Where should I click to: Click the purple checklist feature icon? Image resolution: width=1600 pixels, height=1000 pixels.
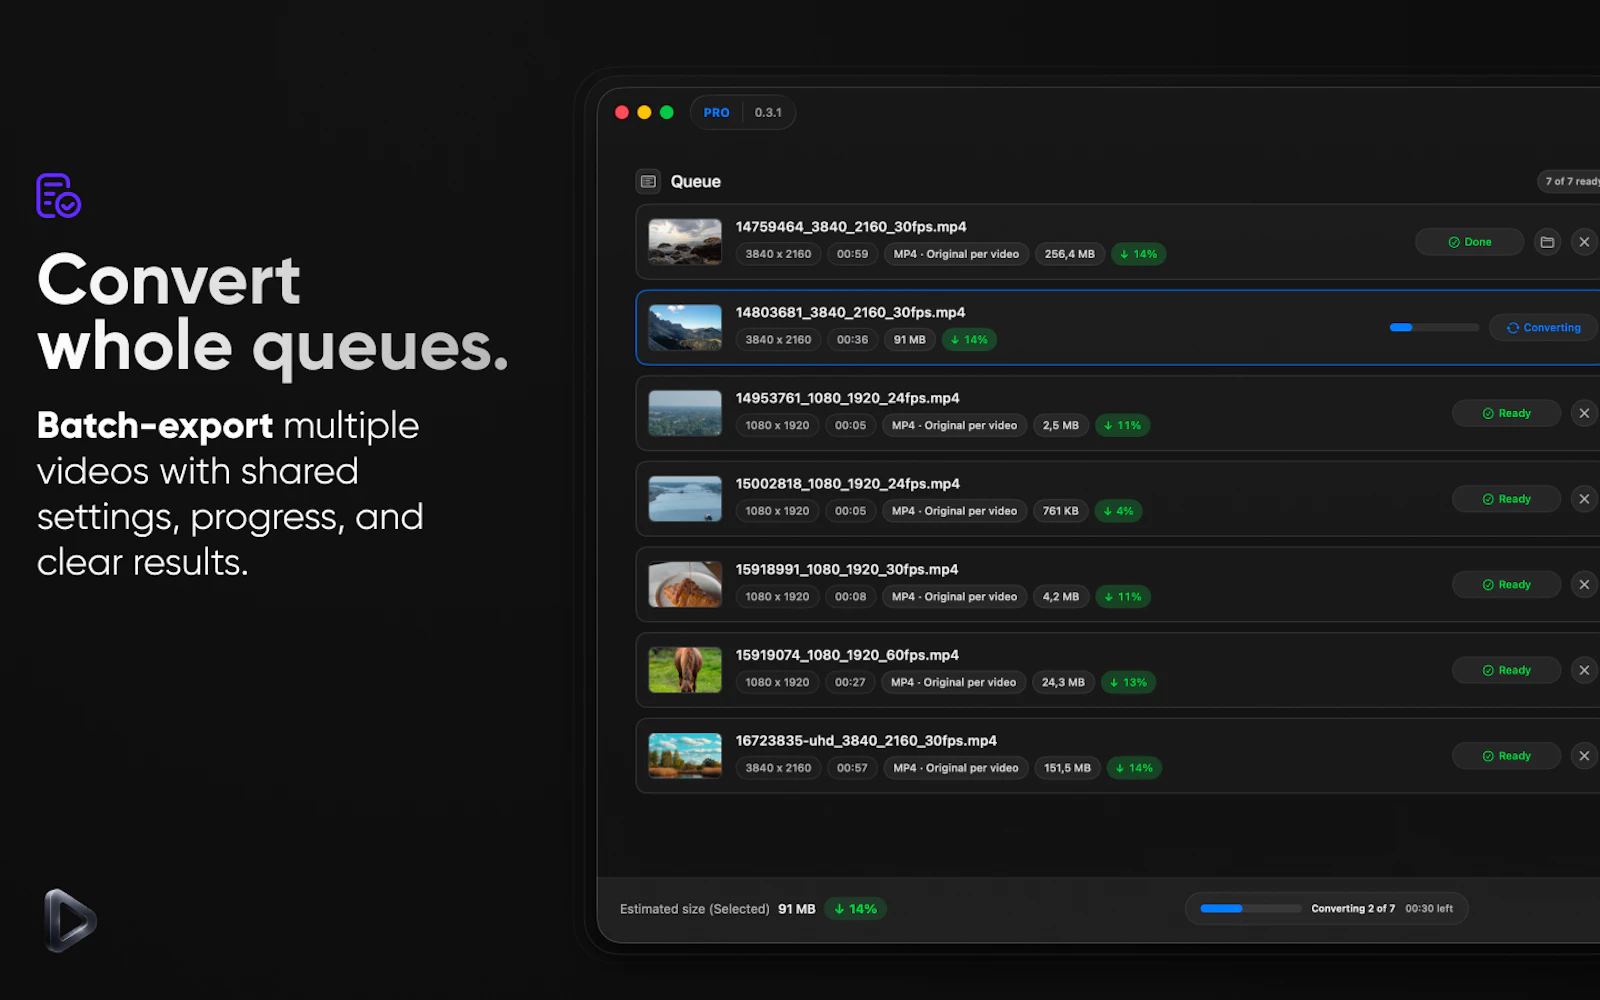click(58, 196)
